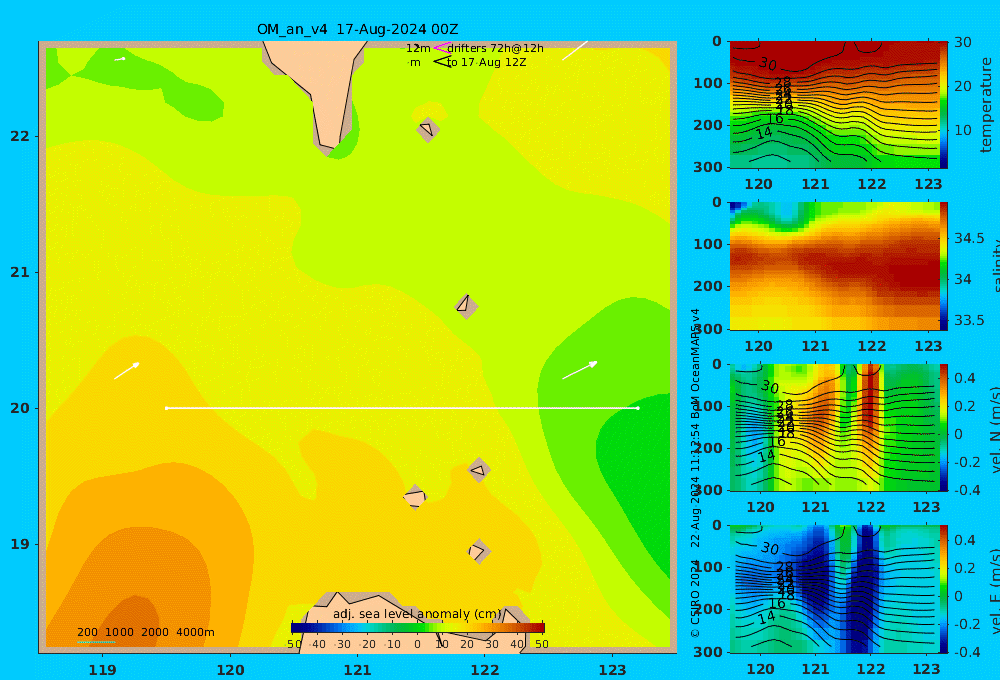Click the temperature section plot
The height and width of the screenshot is (680, 1000).
[x=834, y=105]
